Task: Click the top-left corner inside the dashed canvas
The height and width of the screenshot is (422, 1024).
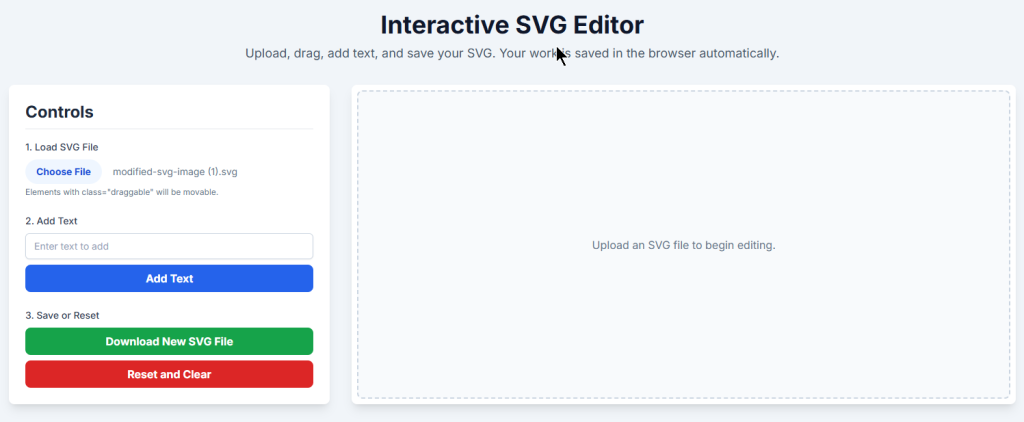Action: point(368,100)
